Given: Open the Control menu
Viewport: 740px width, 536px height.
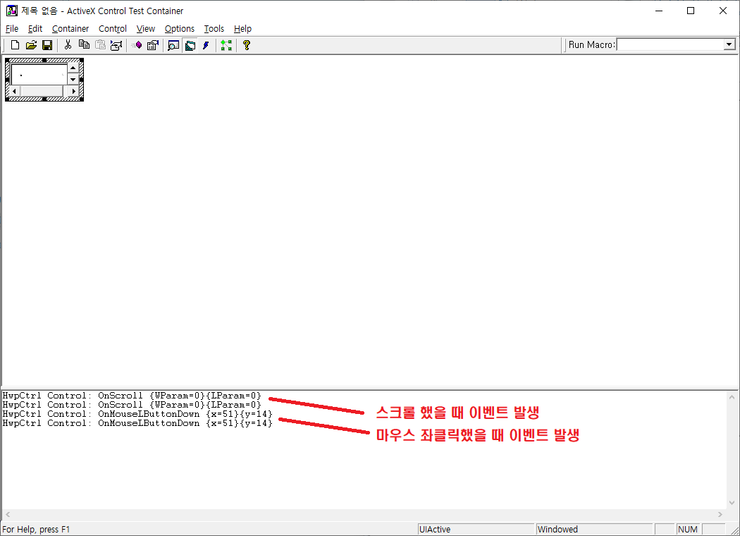Looking at the screenshot, I should tap(113, 29).
